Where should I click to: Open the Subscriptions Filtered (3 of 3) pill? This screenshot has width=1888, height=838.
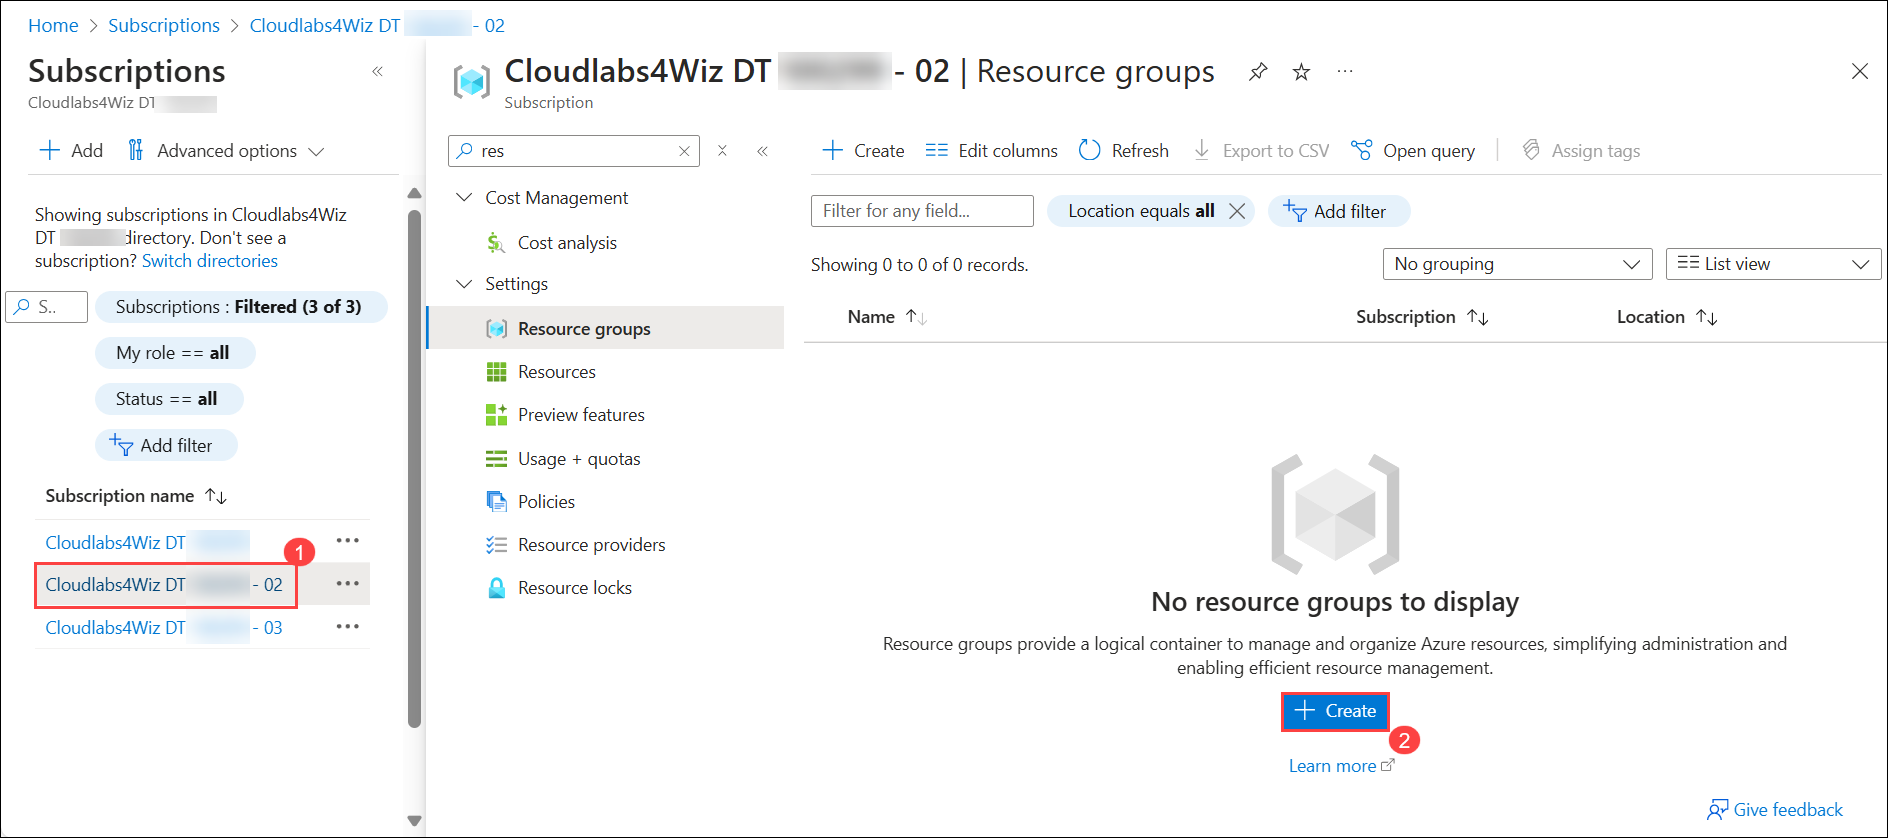[239, 307]
